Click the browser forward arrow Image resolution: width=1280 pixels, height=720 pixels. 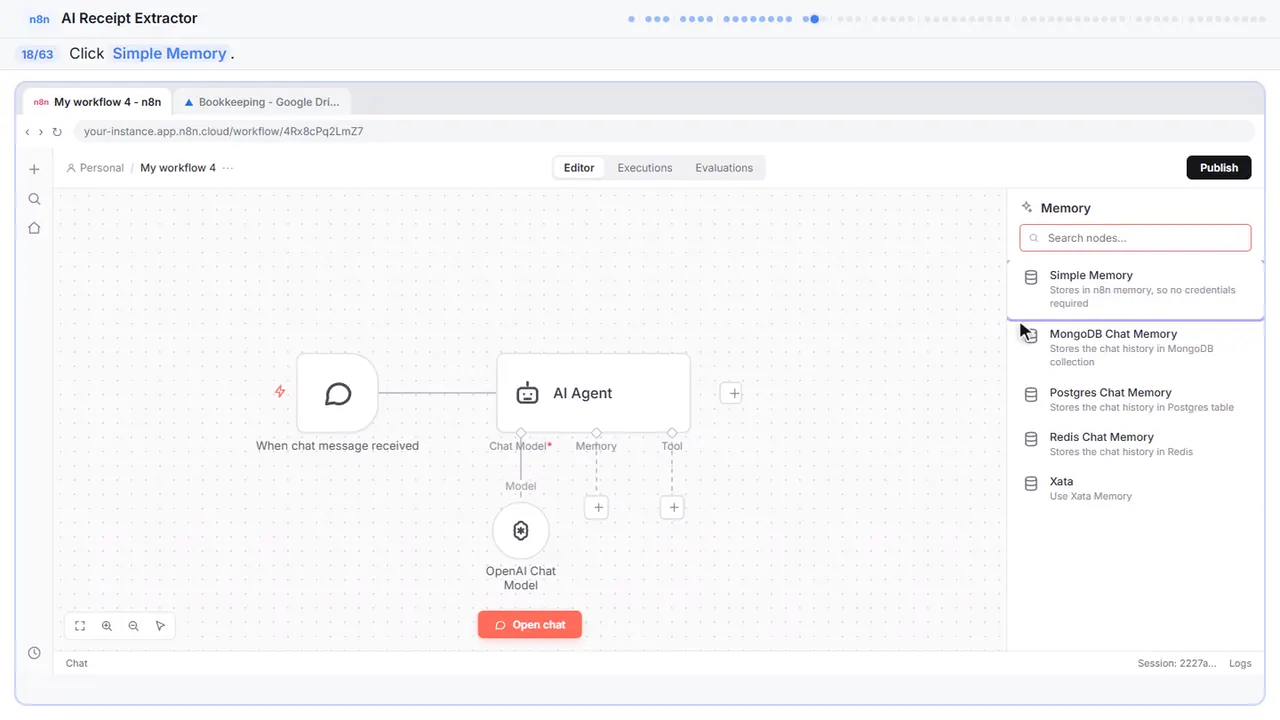click(41, 132)
